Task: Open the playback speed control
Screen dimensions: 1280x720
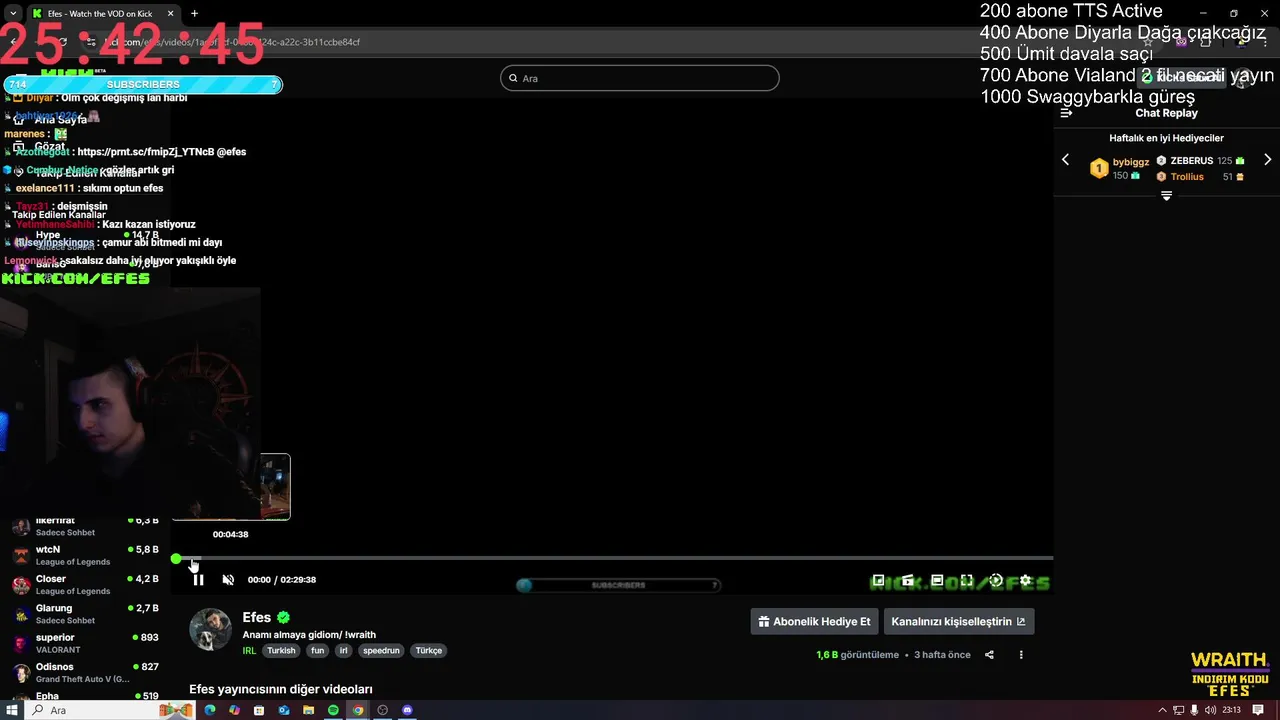Action: [x=996, y=580]
